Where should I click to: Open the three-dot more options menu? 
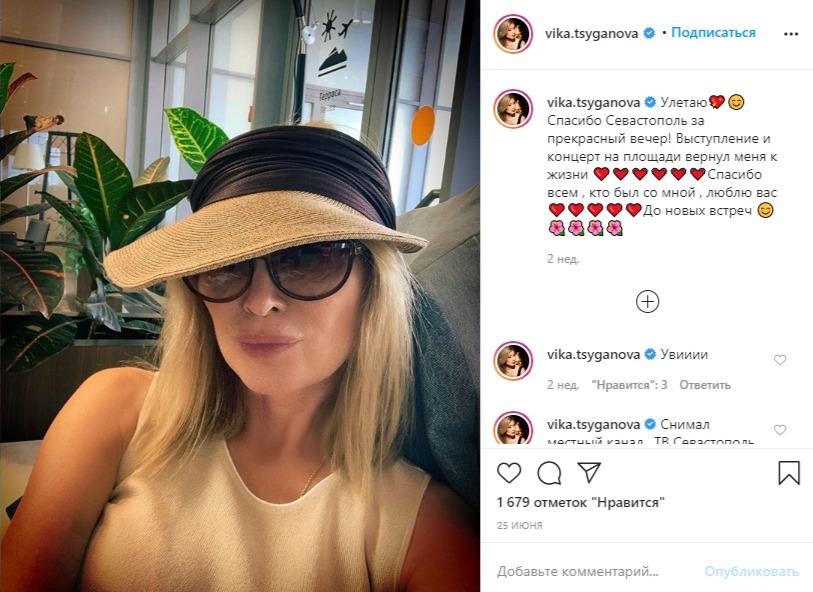point(791,34)
